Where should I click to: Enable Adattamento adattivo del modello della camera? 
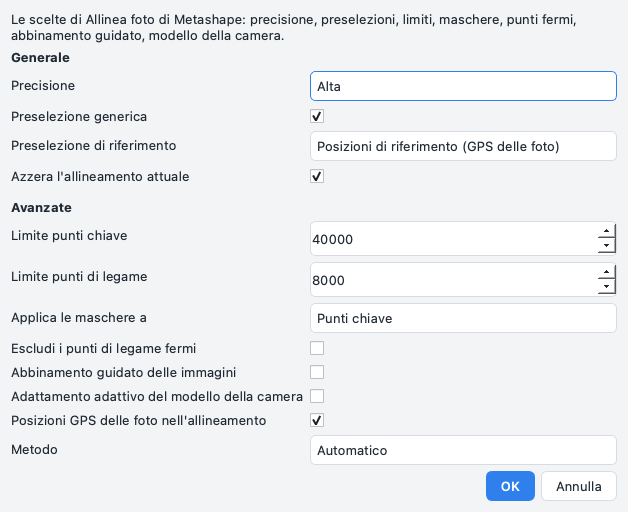[x=317, y=396]
